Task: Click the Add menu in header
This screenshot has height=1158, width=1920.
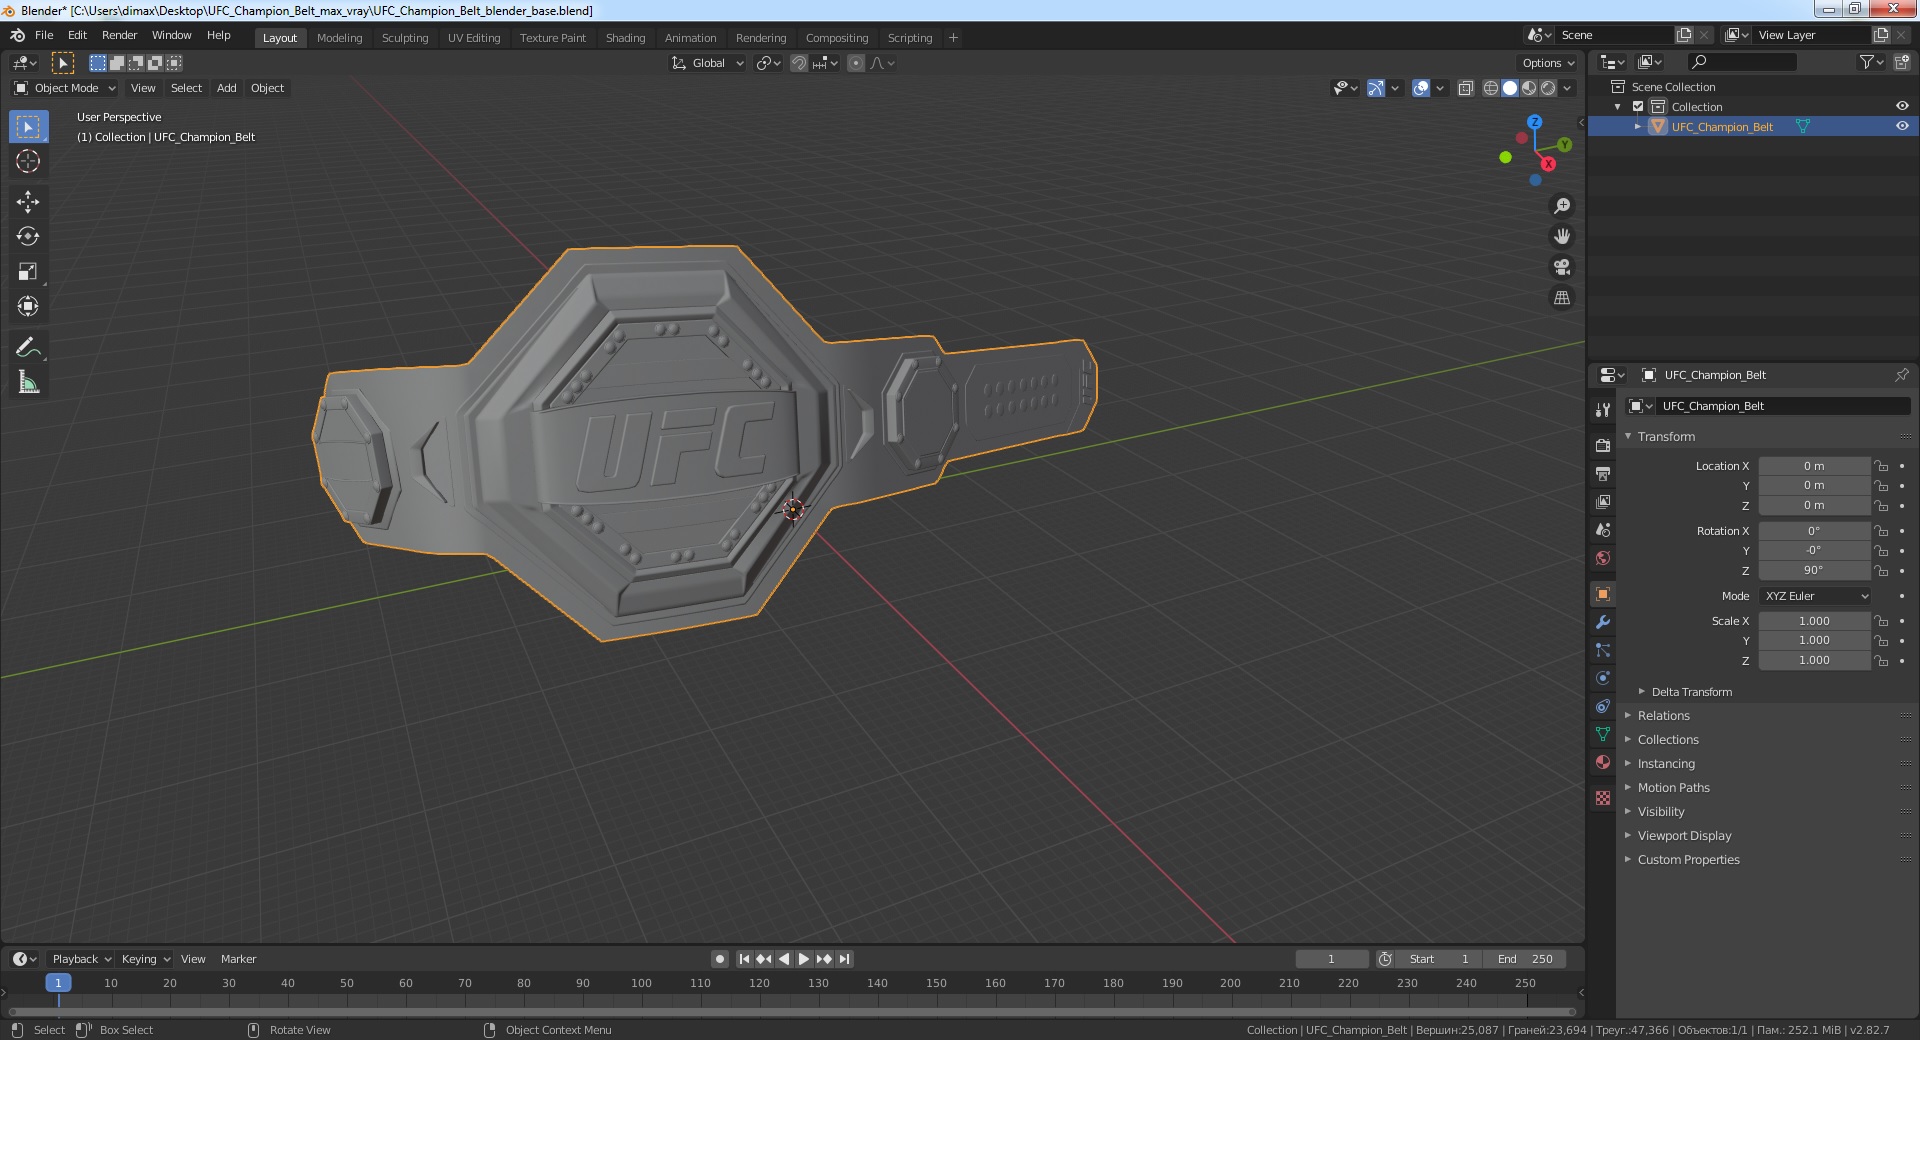Action: click(225, 86)
